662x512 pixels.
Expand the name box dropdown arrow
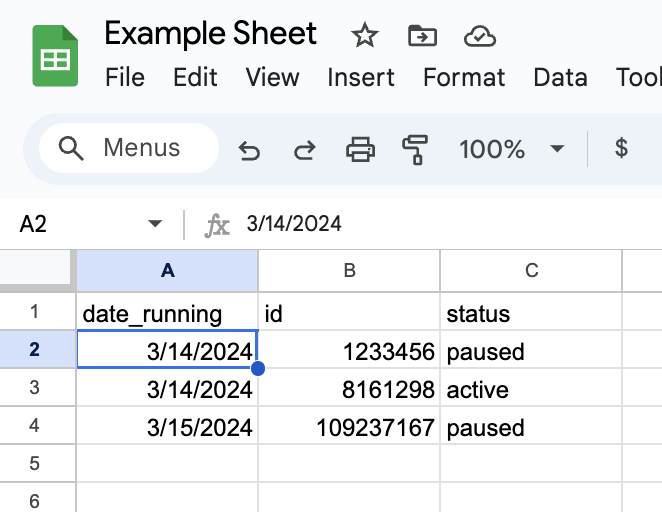155,224
